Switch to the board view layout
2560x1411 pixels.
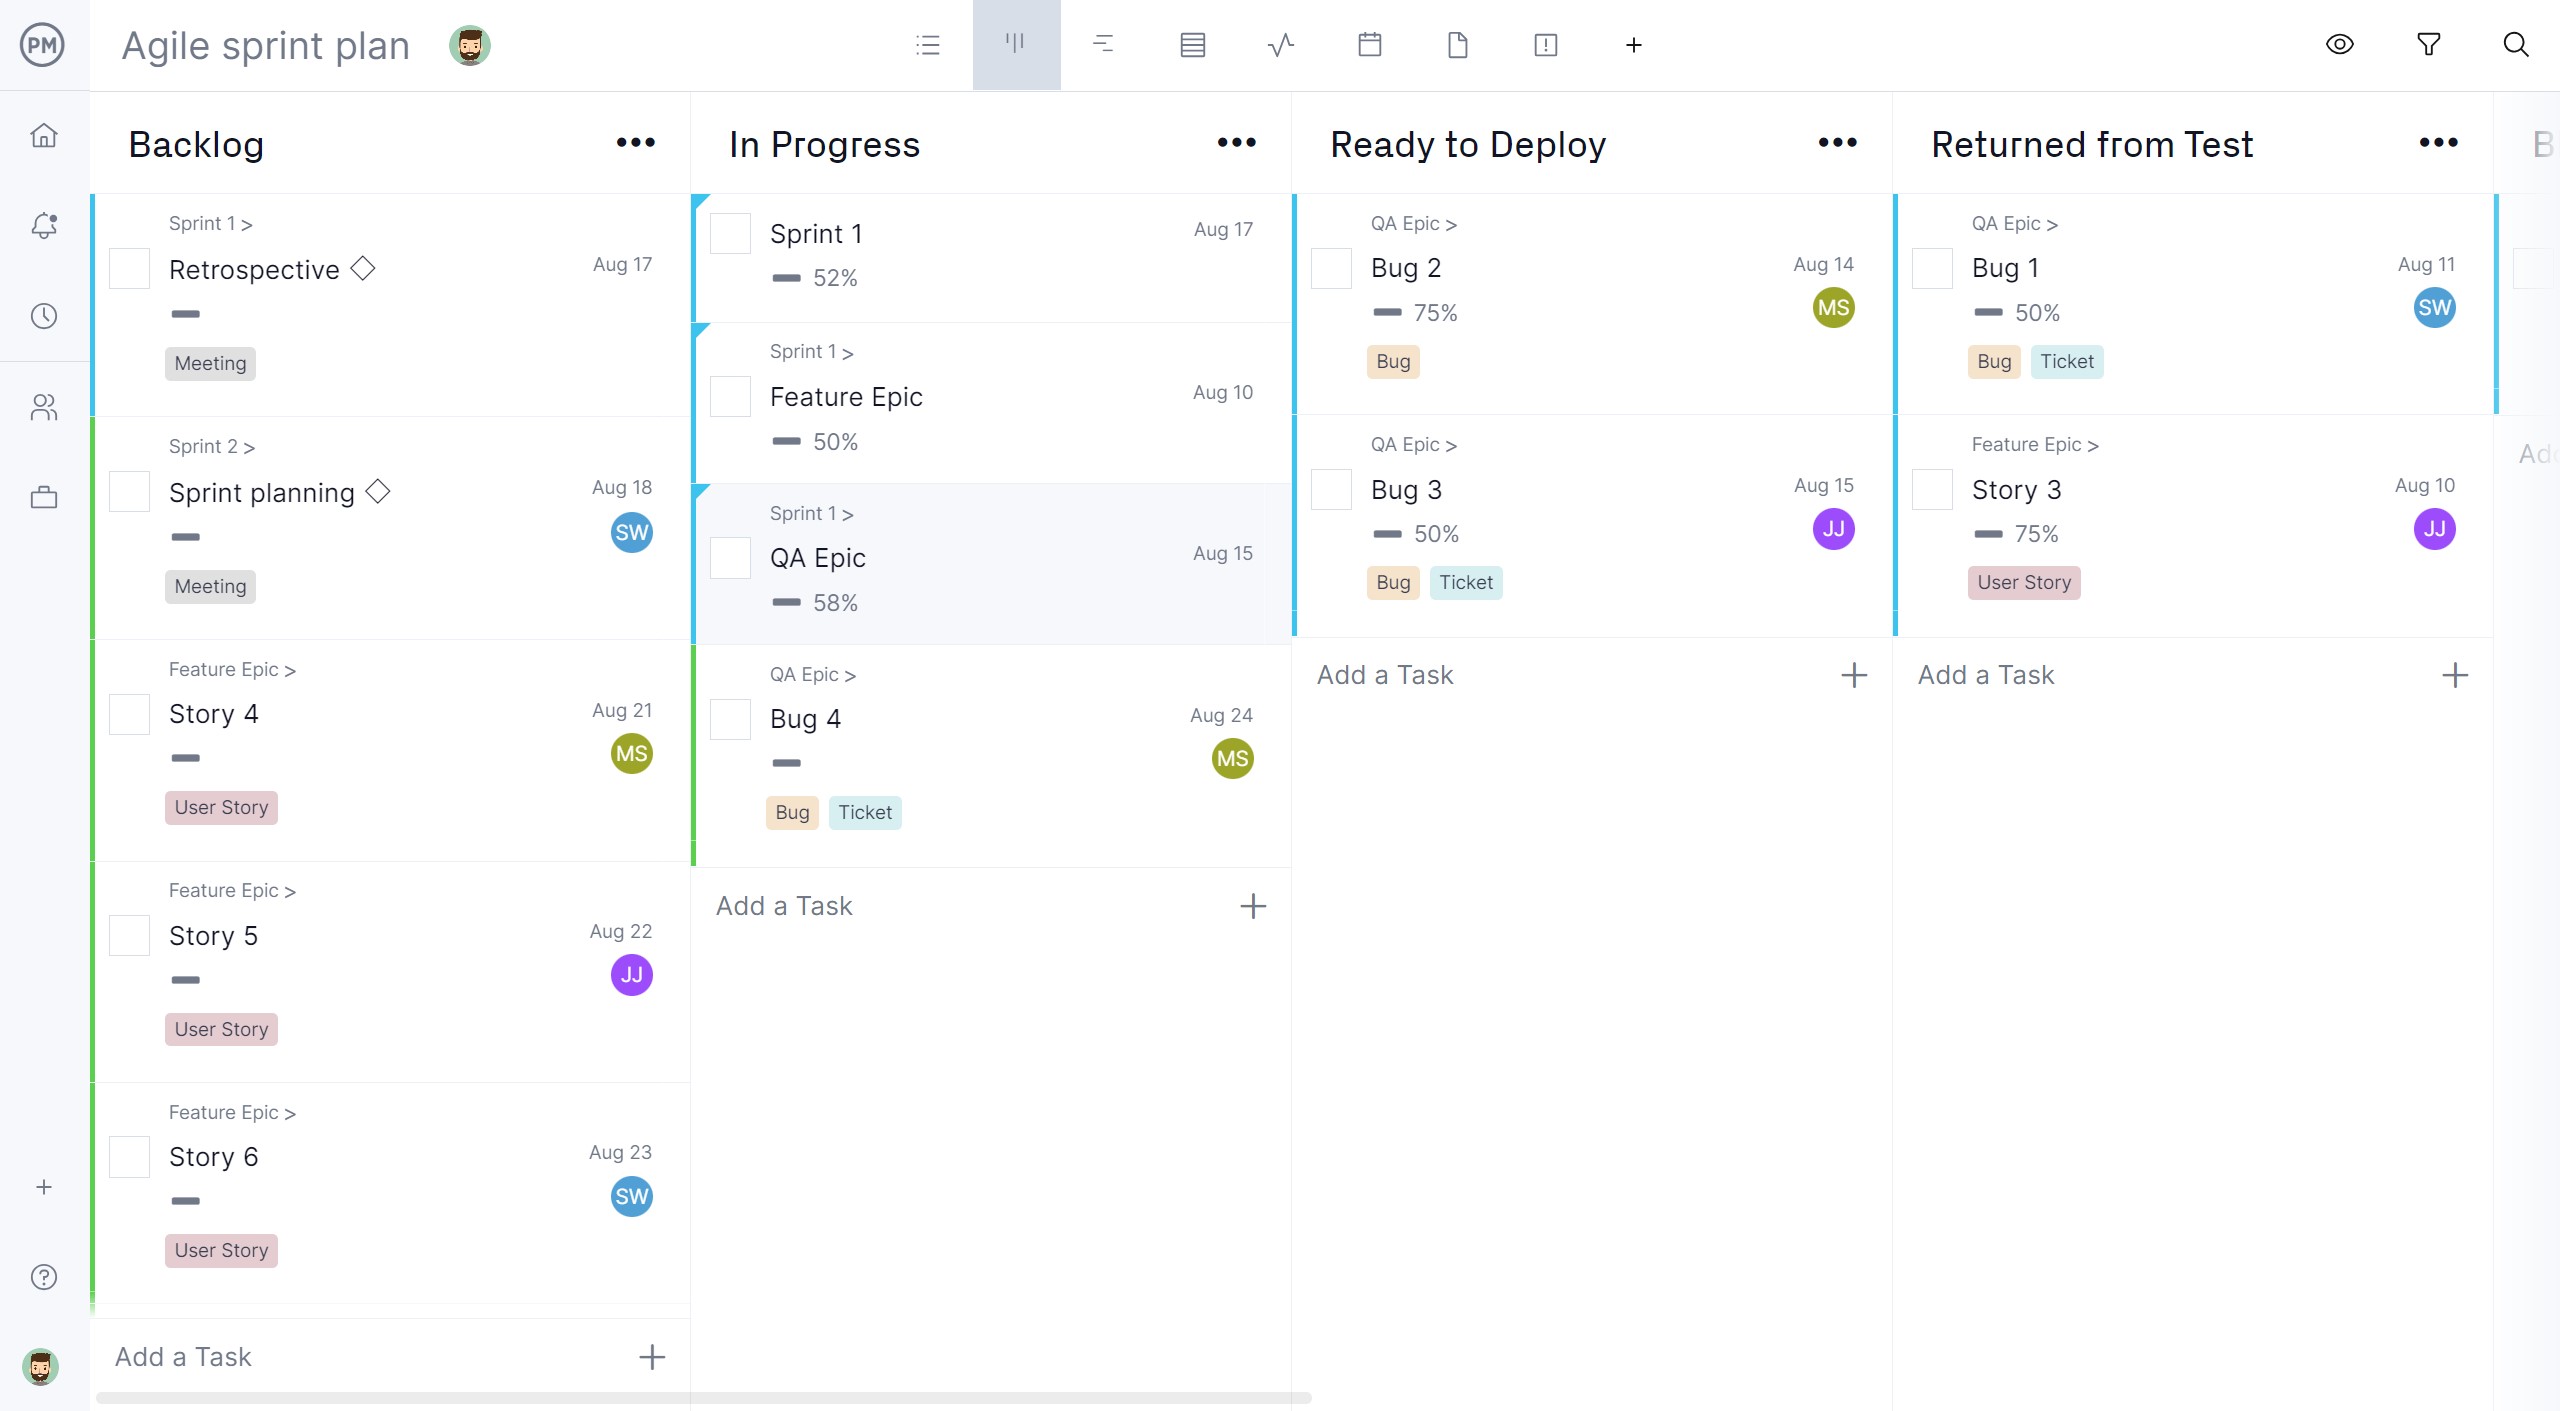[1016, 43]
